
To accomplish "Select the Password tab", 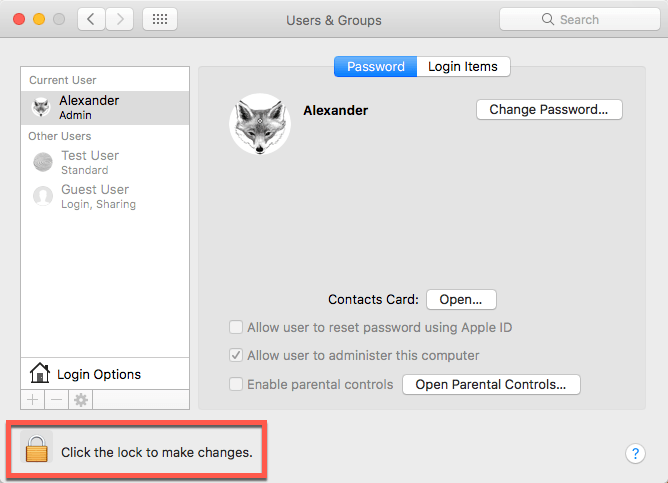I will pyautogui.click(x=375, y=67).
